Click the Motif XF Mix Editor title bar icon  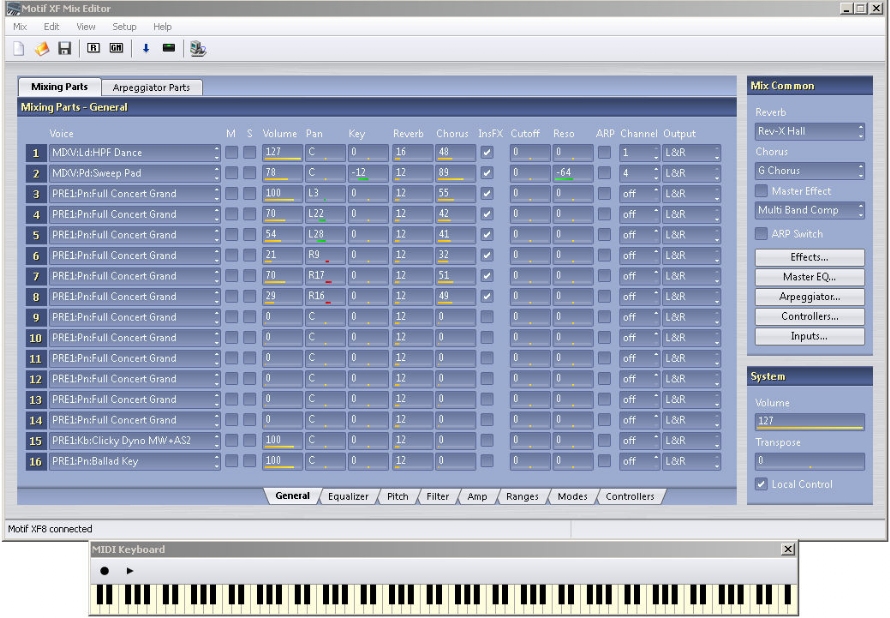(12, 9)
